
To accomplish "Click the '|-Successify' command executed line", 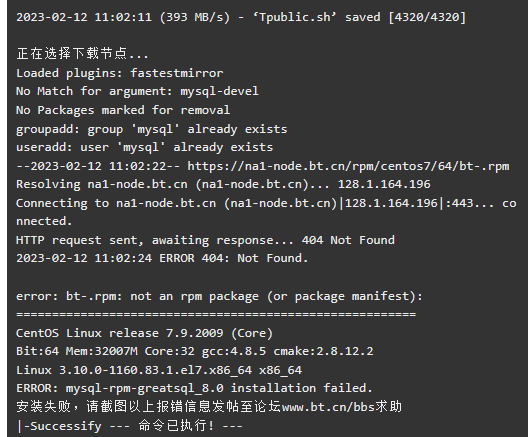I will [x=130, y=426].
